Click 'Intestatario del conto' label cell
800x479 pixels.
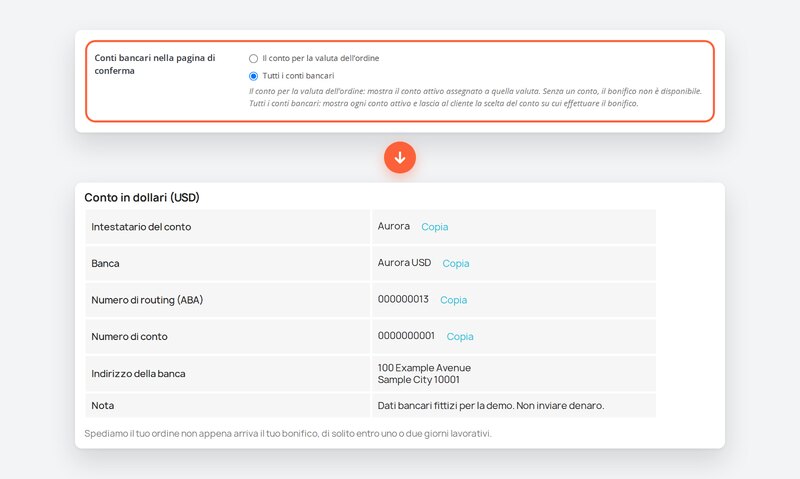pyautogui.click(x=228, y=226)
